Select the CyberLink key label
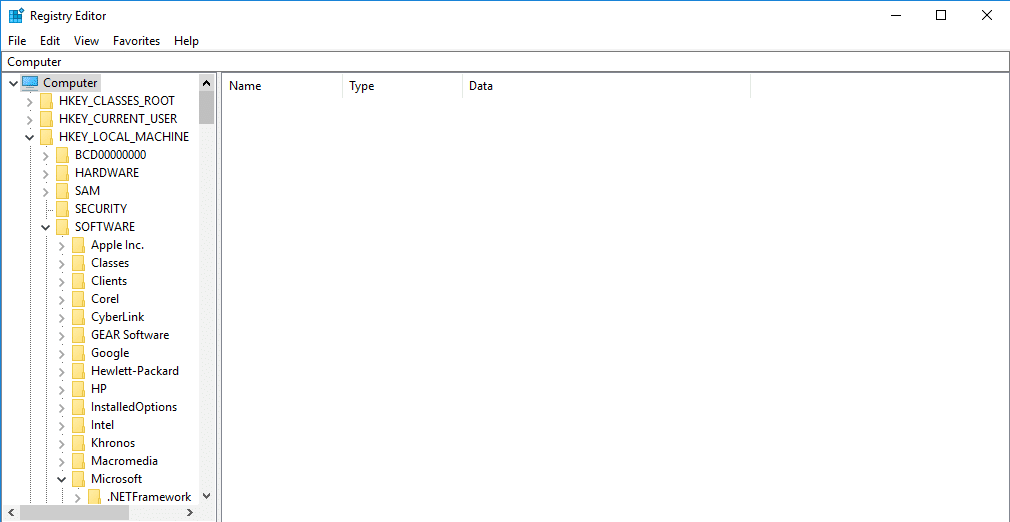The image size is (1010, 522). (x=118, y=317)
